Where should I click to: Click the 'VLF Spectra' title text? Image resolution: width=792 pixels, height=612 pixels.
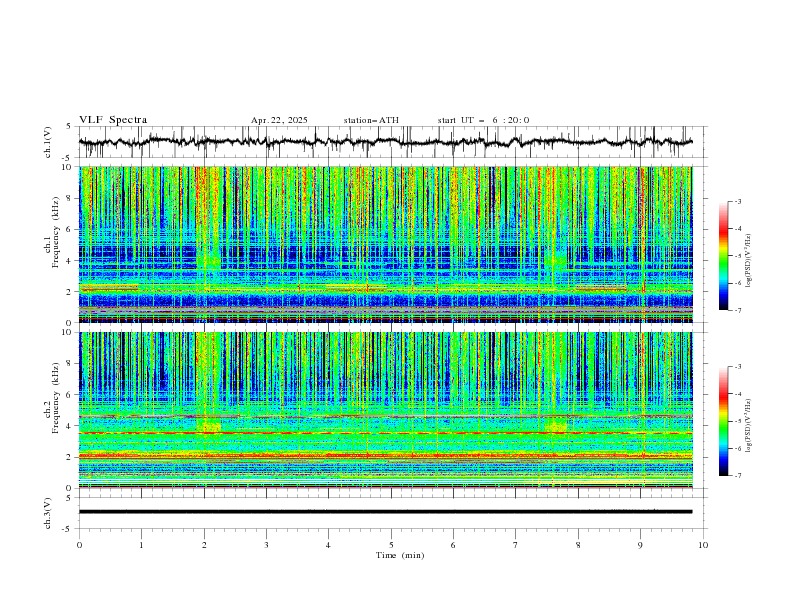pyautogui.click(x=113, y=120)
